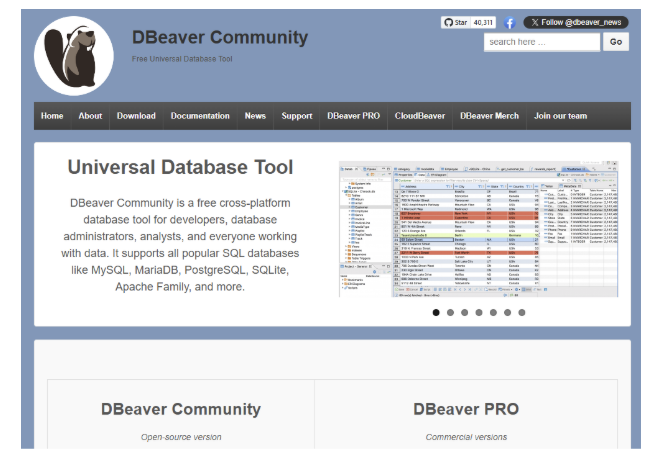Select the second carousel slide dot
This screenshot has height=466, width=658.
pyautogui.click(x=450, y=312)
